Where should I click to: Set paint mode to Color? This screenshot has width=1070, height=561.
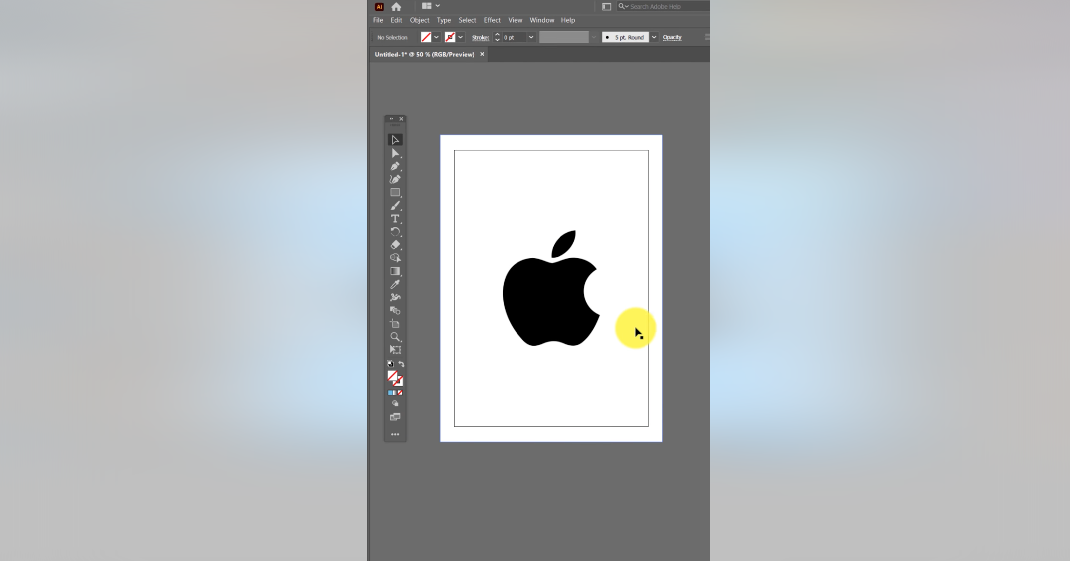click(390, 393)
